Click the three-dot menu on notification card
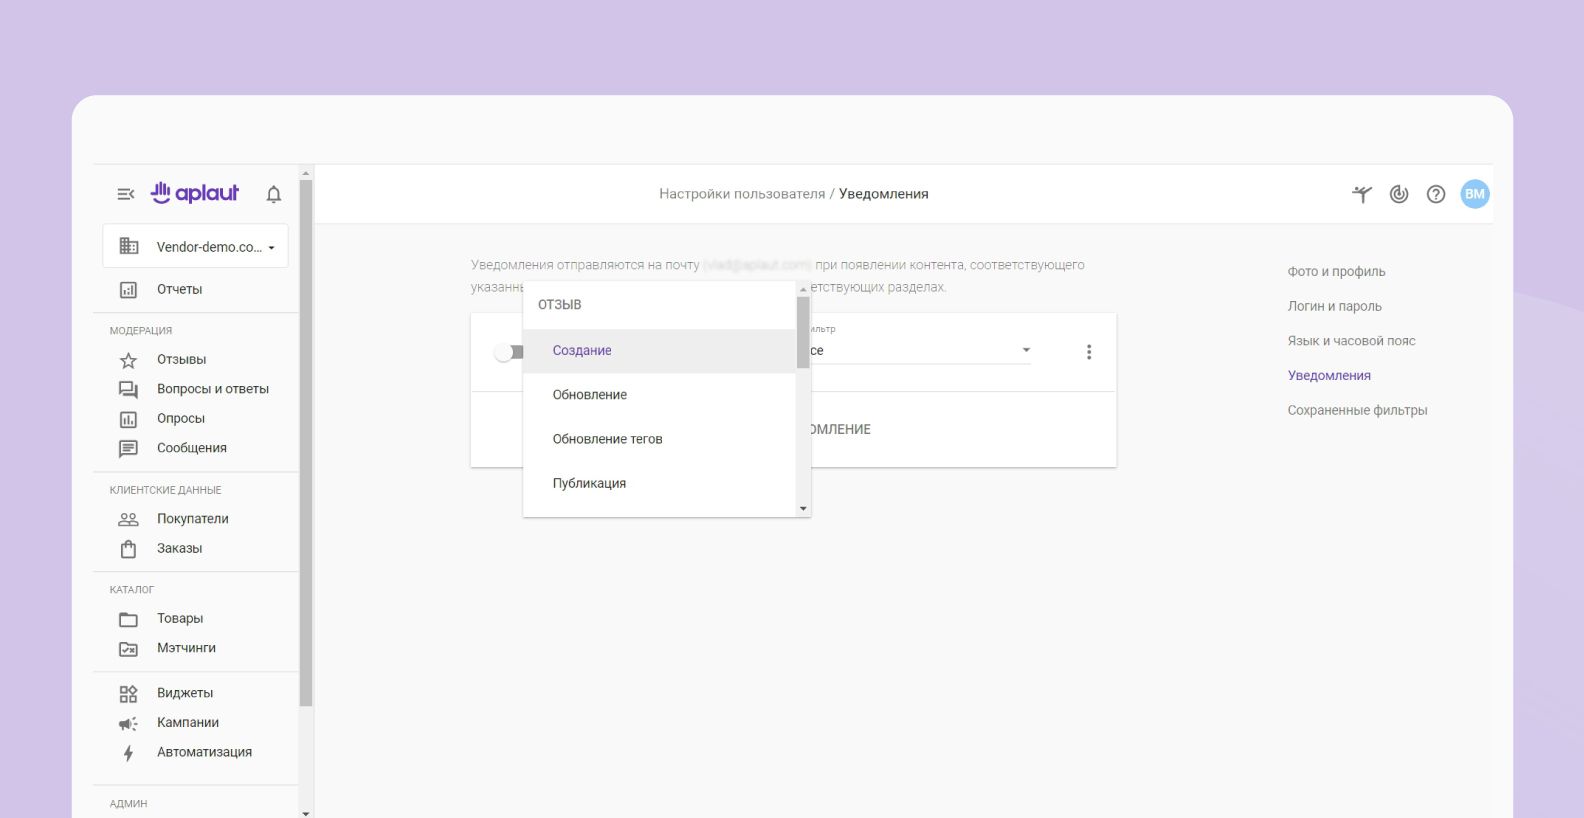The width and height of the screenshot is (1584, 818). pos(1088,352)
